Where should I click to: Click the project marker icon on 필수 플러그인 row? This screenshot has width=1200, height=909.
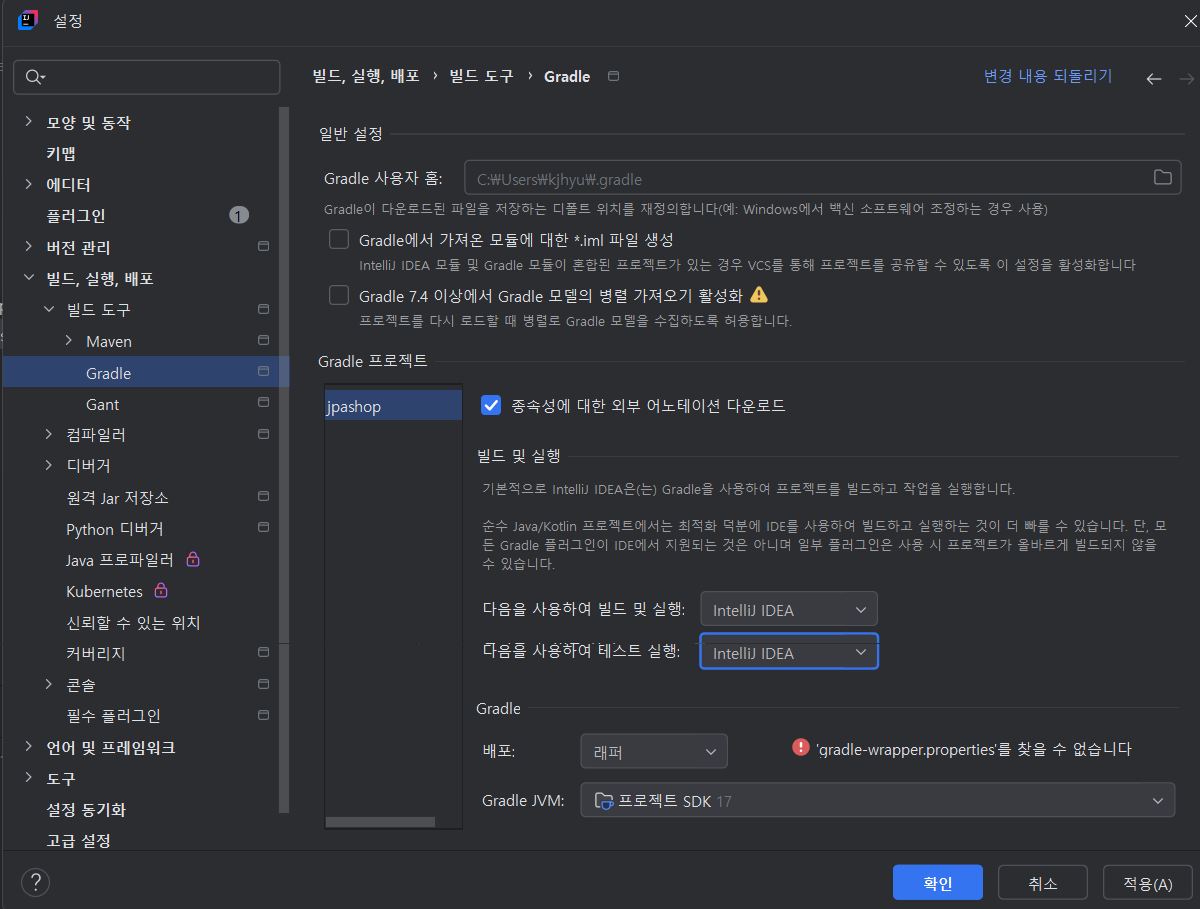click(263, 715)
